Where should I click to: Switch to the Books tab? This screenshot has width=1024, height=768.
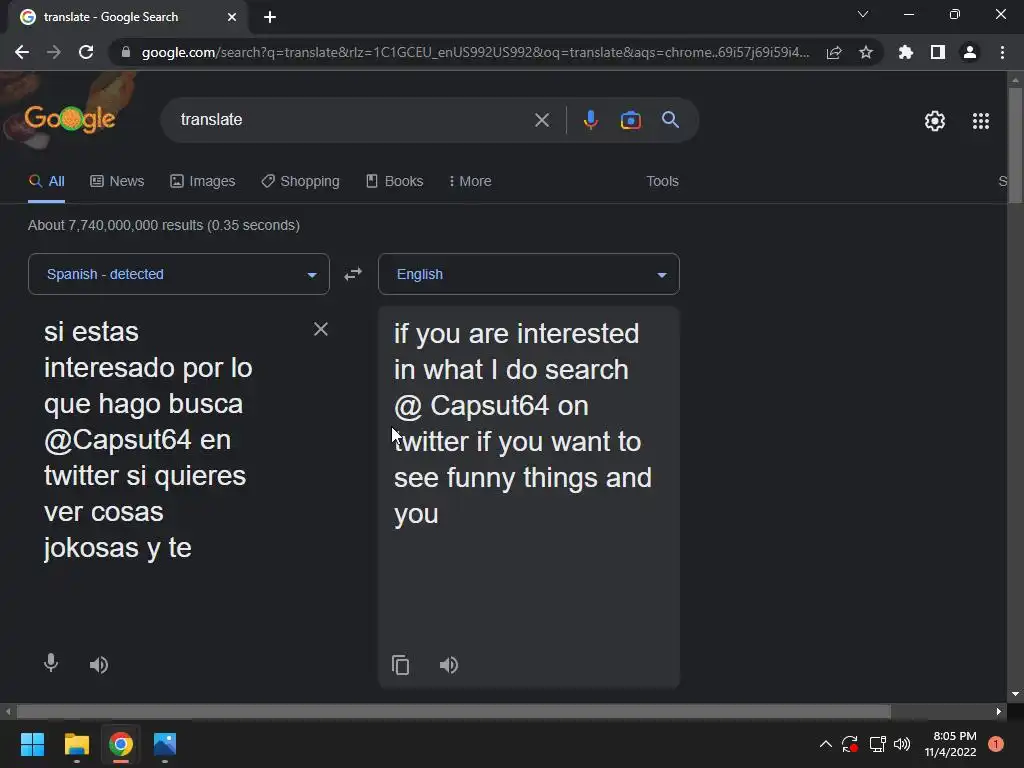pyautogui.click(x=394, y=182)
